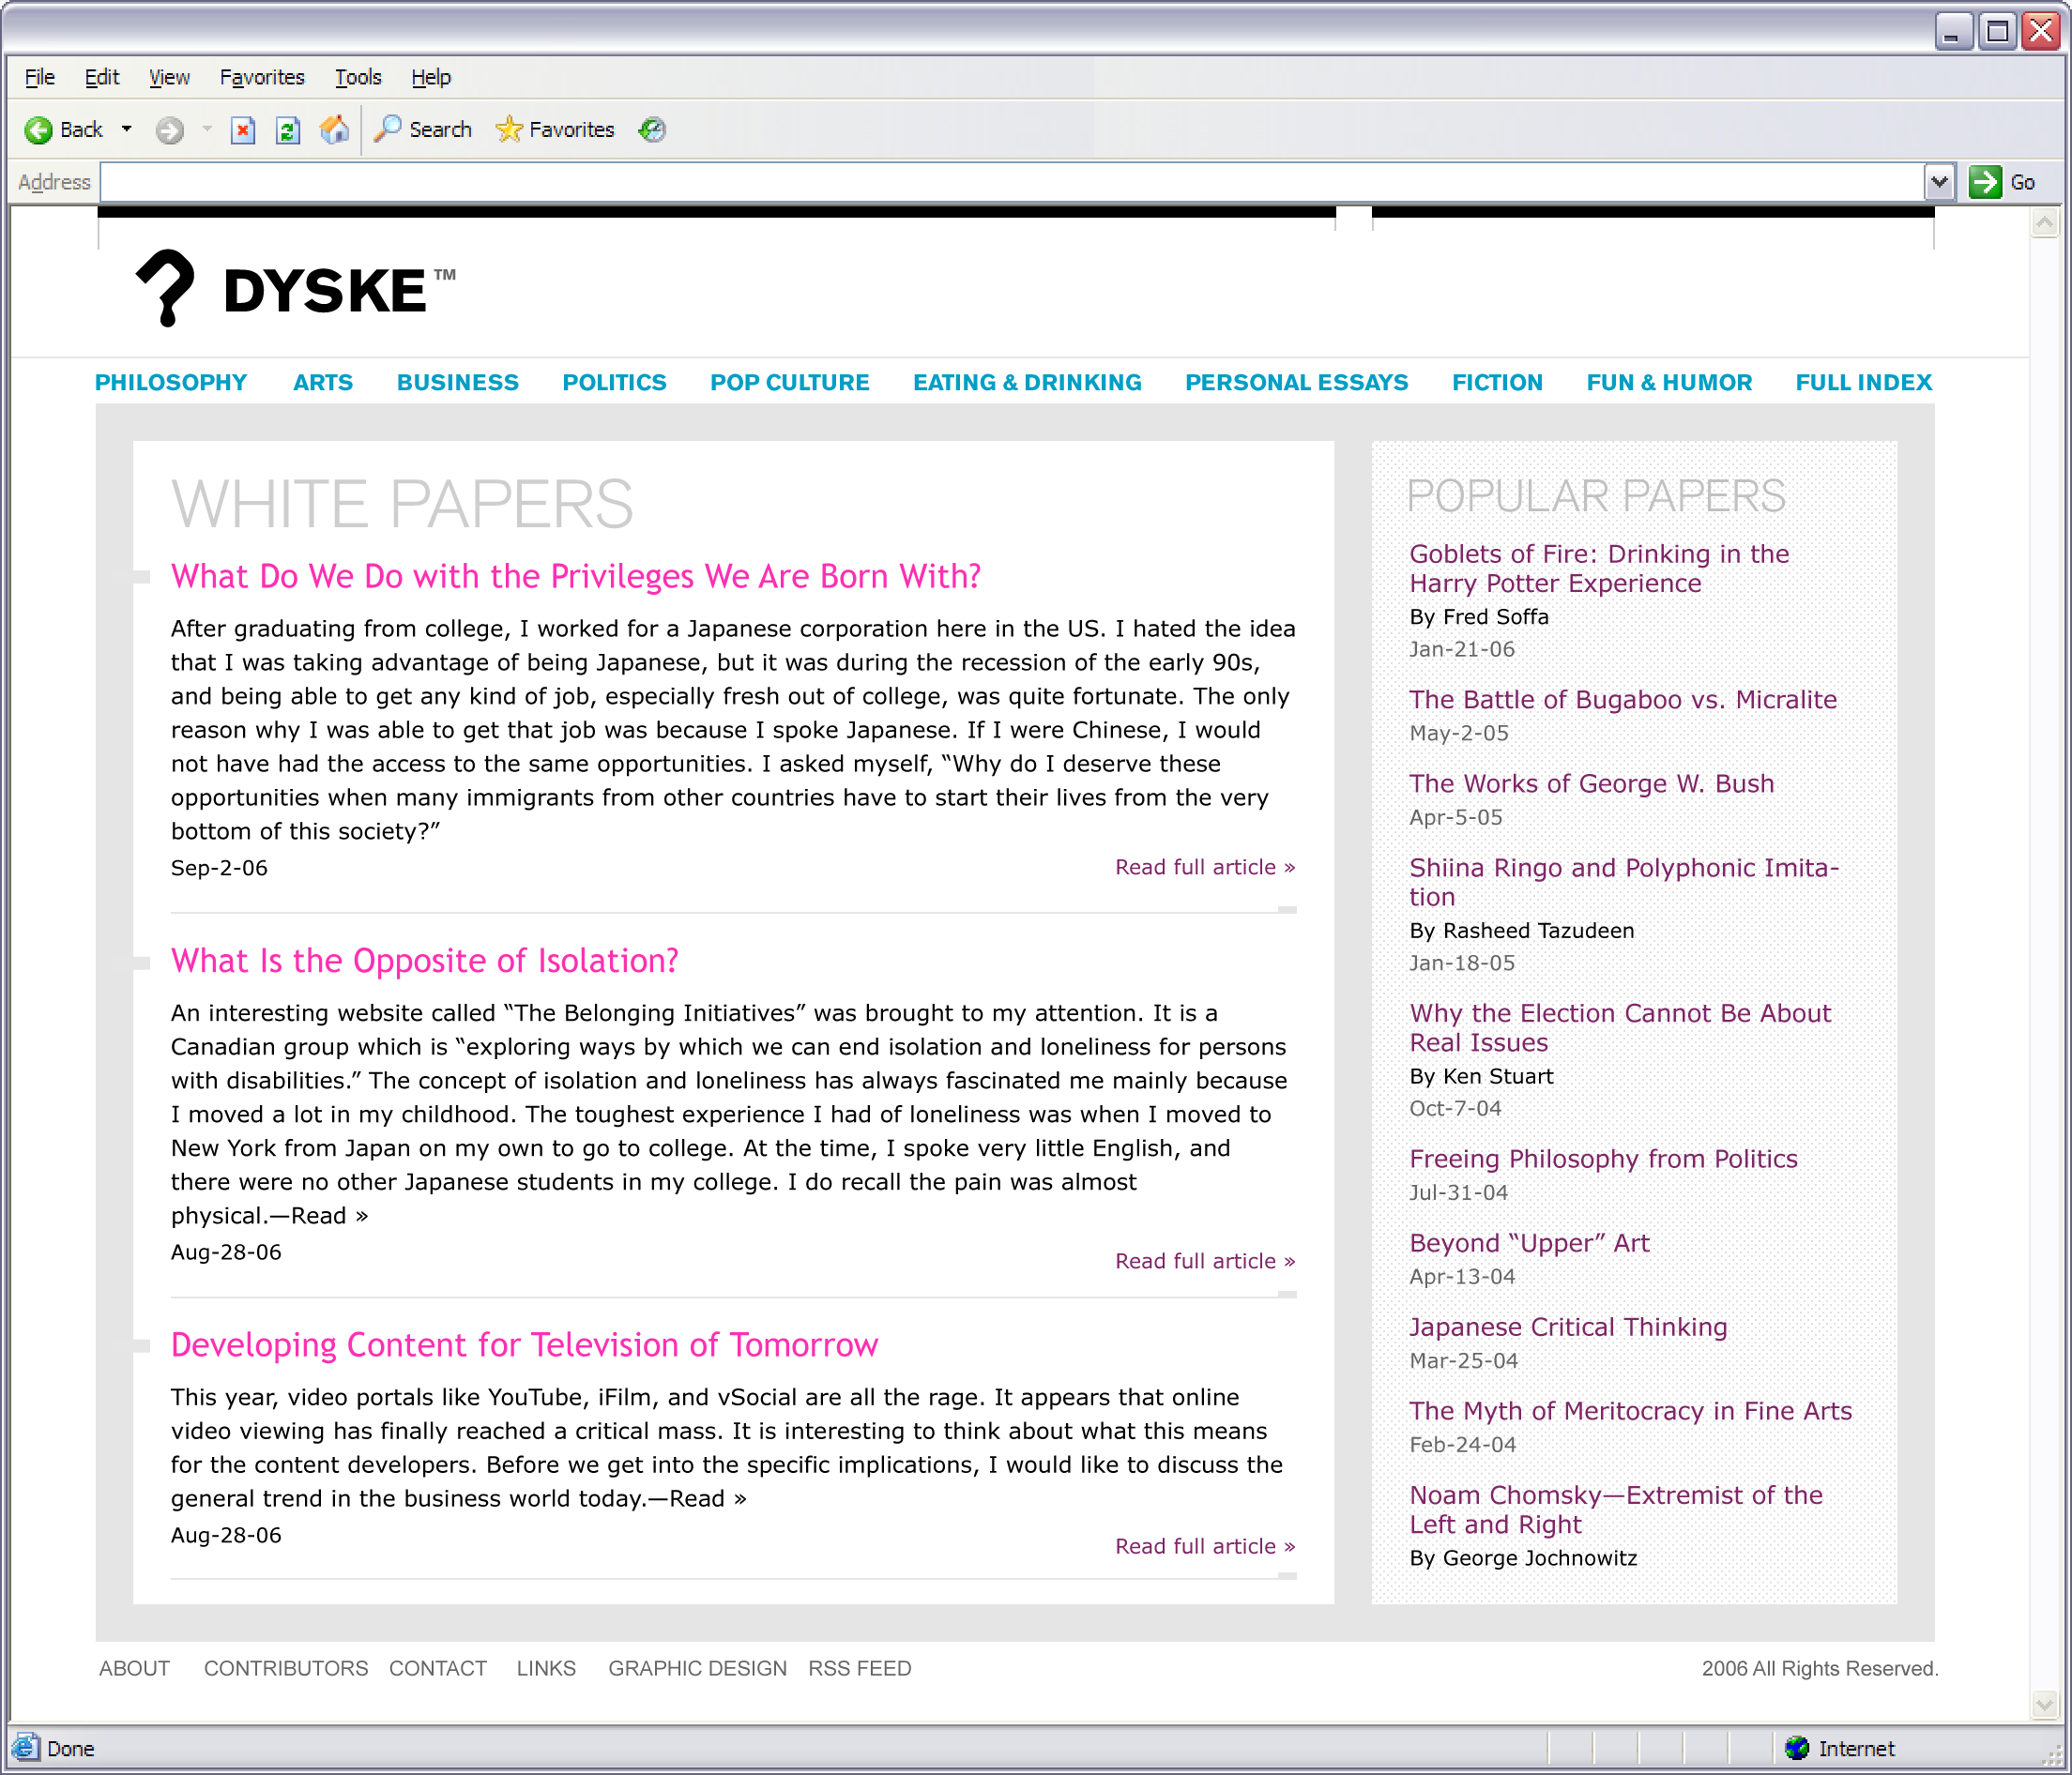Viewport: 2072px width, 1775px height.
Task: Open the Favorites menu
Action: [x=262, y=77]
